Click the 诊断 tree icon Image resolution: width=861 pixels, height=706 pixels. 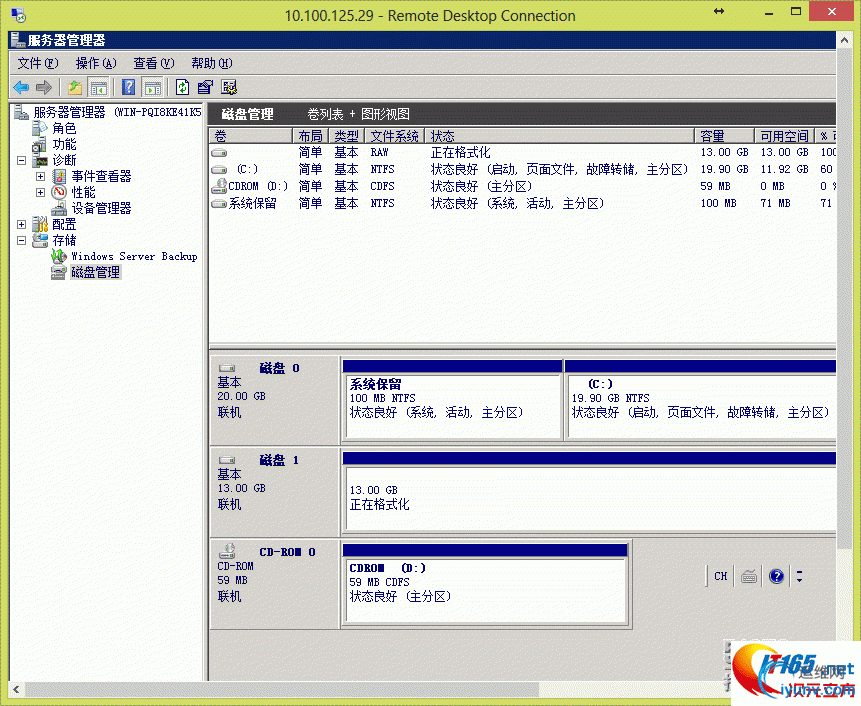(x=40, y=160)
